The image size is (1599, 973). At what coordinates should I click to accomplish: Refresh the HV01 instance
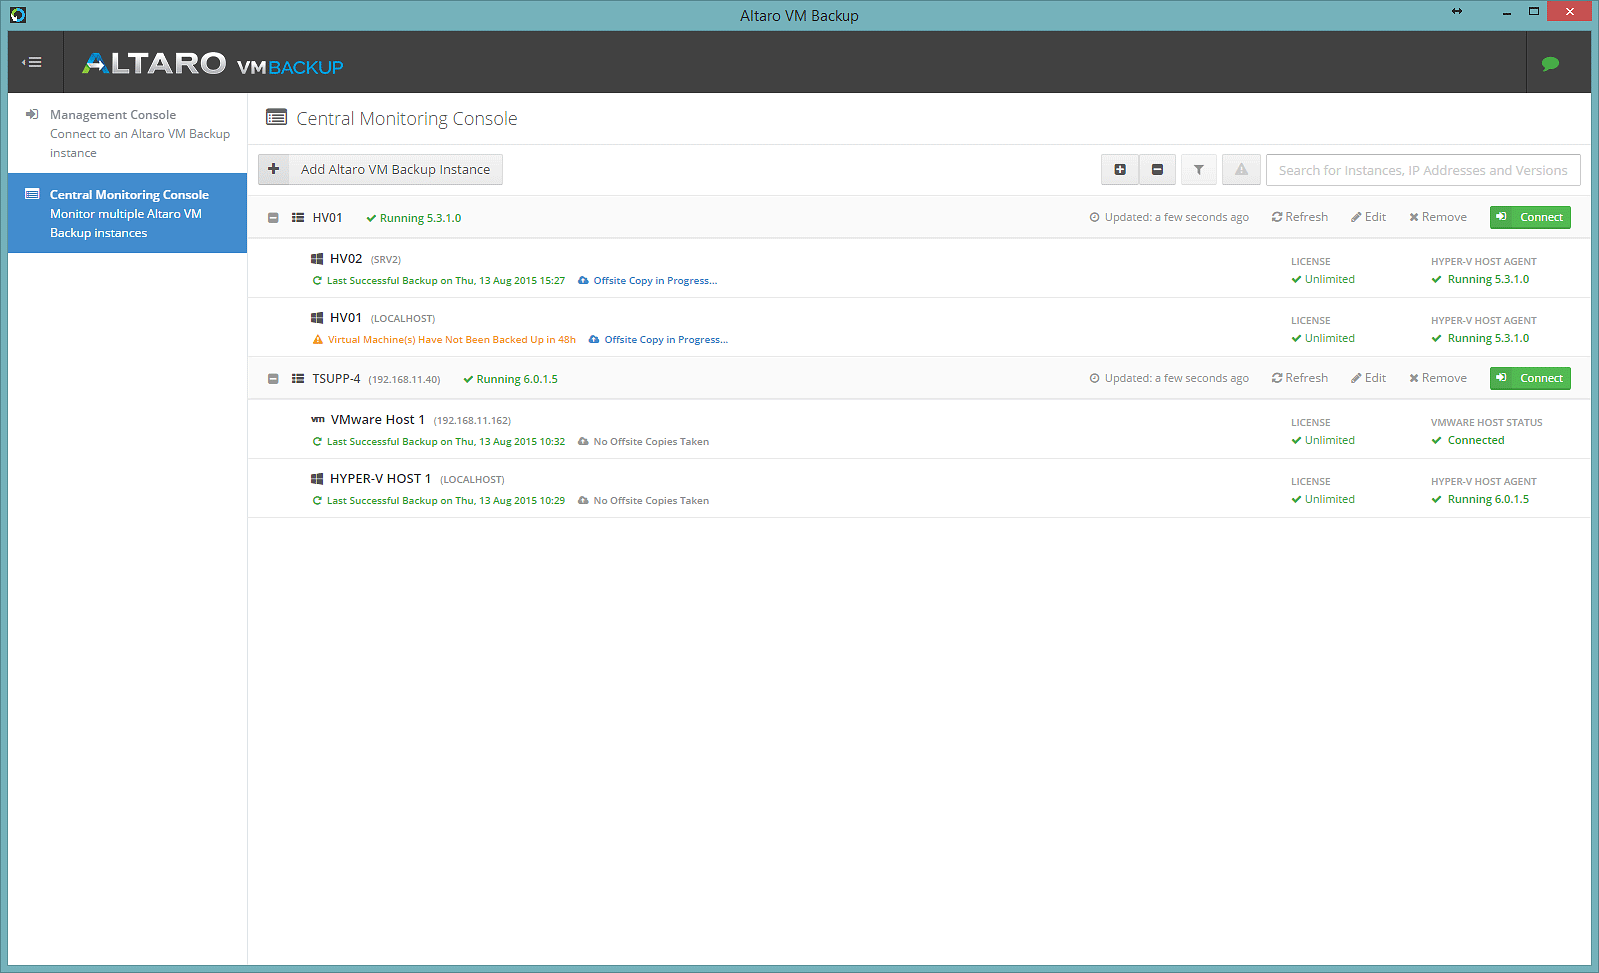(1300, 217)
